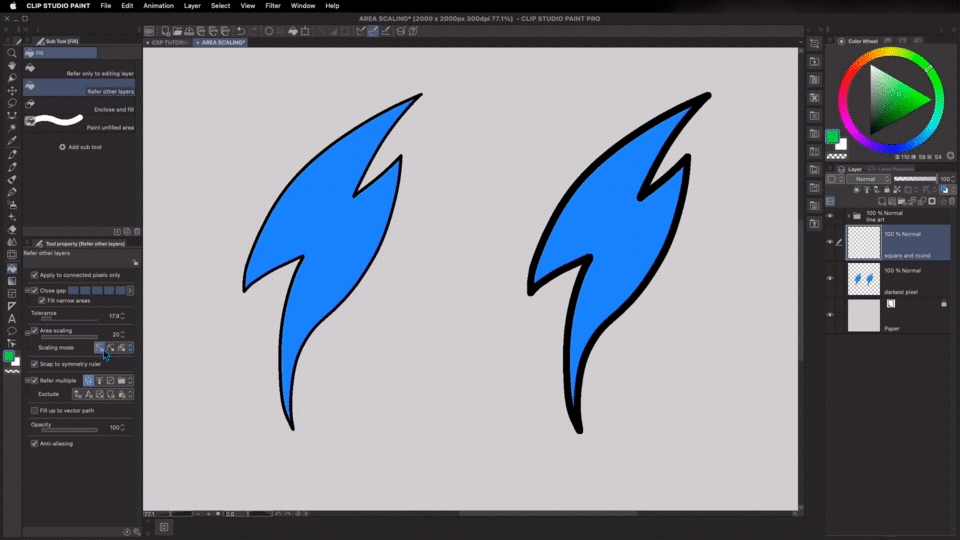
Task: Toggle Snap to symmetry ruler
Action: pos(34,364)
